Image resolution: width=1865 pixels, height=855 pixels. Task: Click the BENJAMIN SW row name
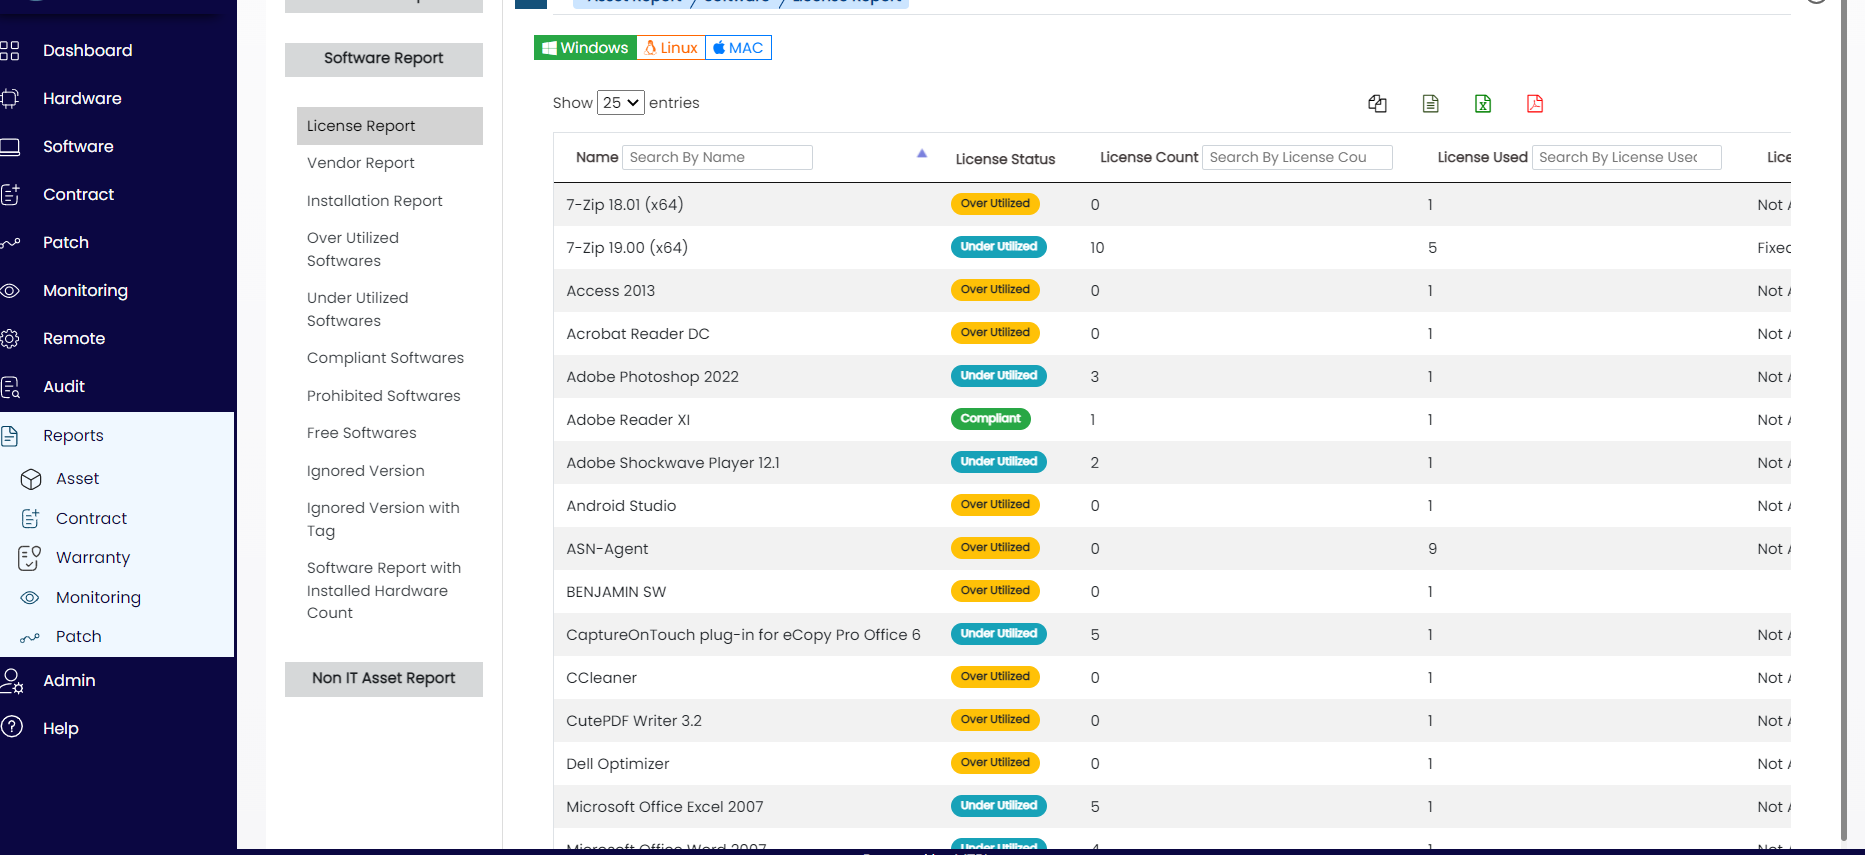pyautogui.click(x=616, y=592)
